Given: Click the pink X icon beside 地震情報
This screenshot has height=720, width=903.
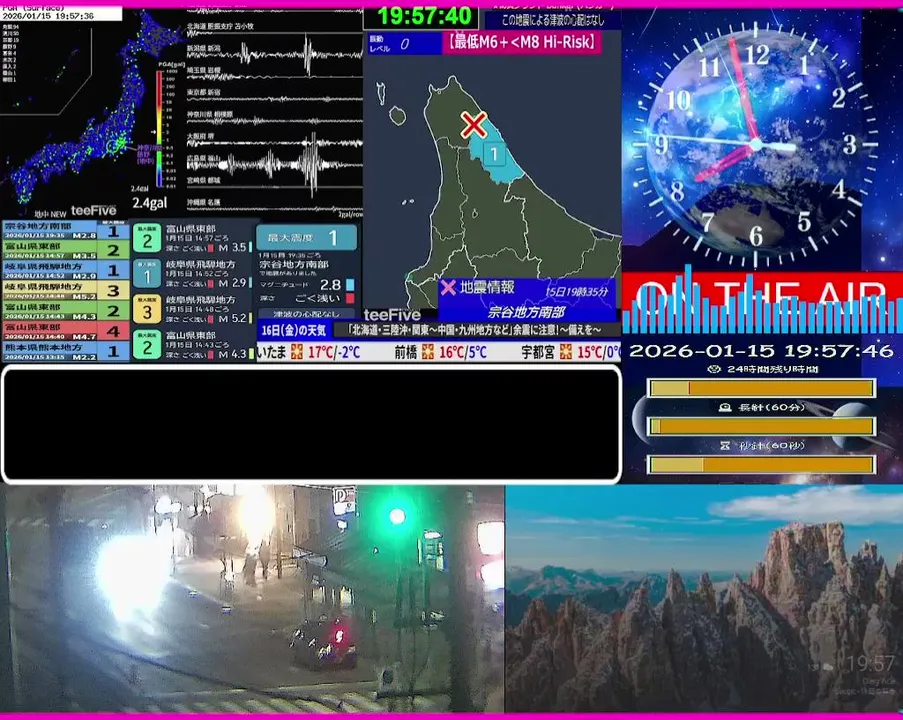Looking at the screenshot, I should (x=448, y=287).
